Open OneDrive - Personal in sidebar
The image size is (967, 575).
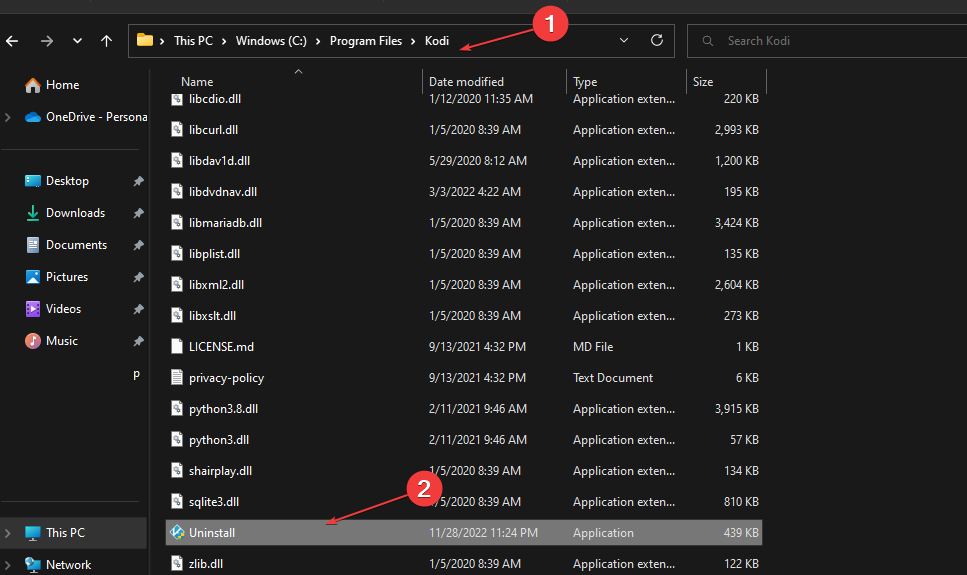coord(86,117)
